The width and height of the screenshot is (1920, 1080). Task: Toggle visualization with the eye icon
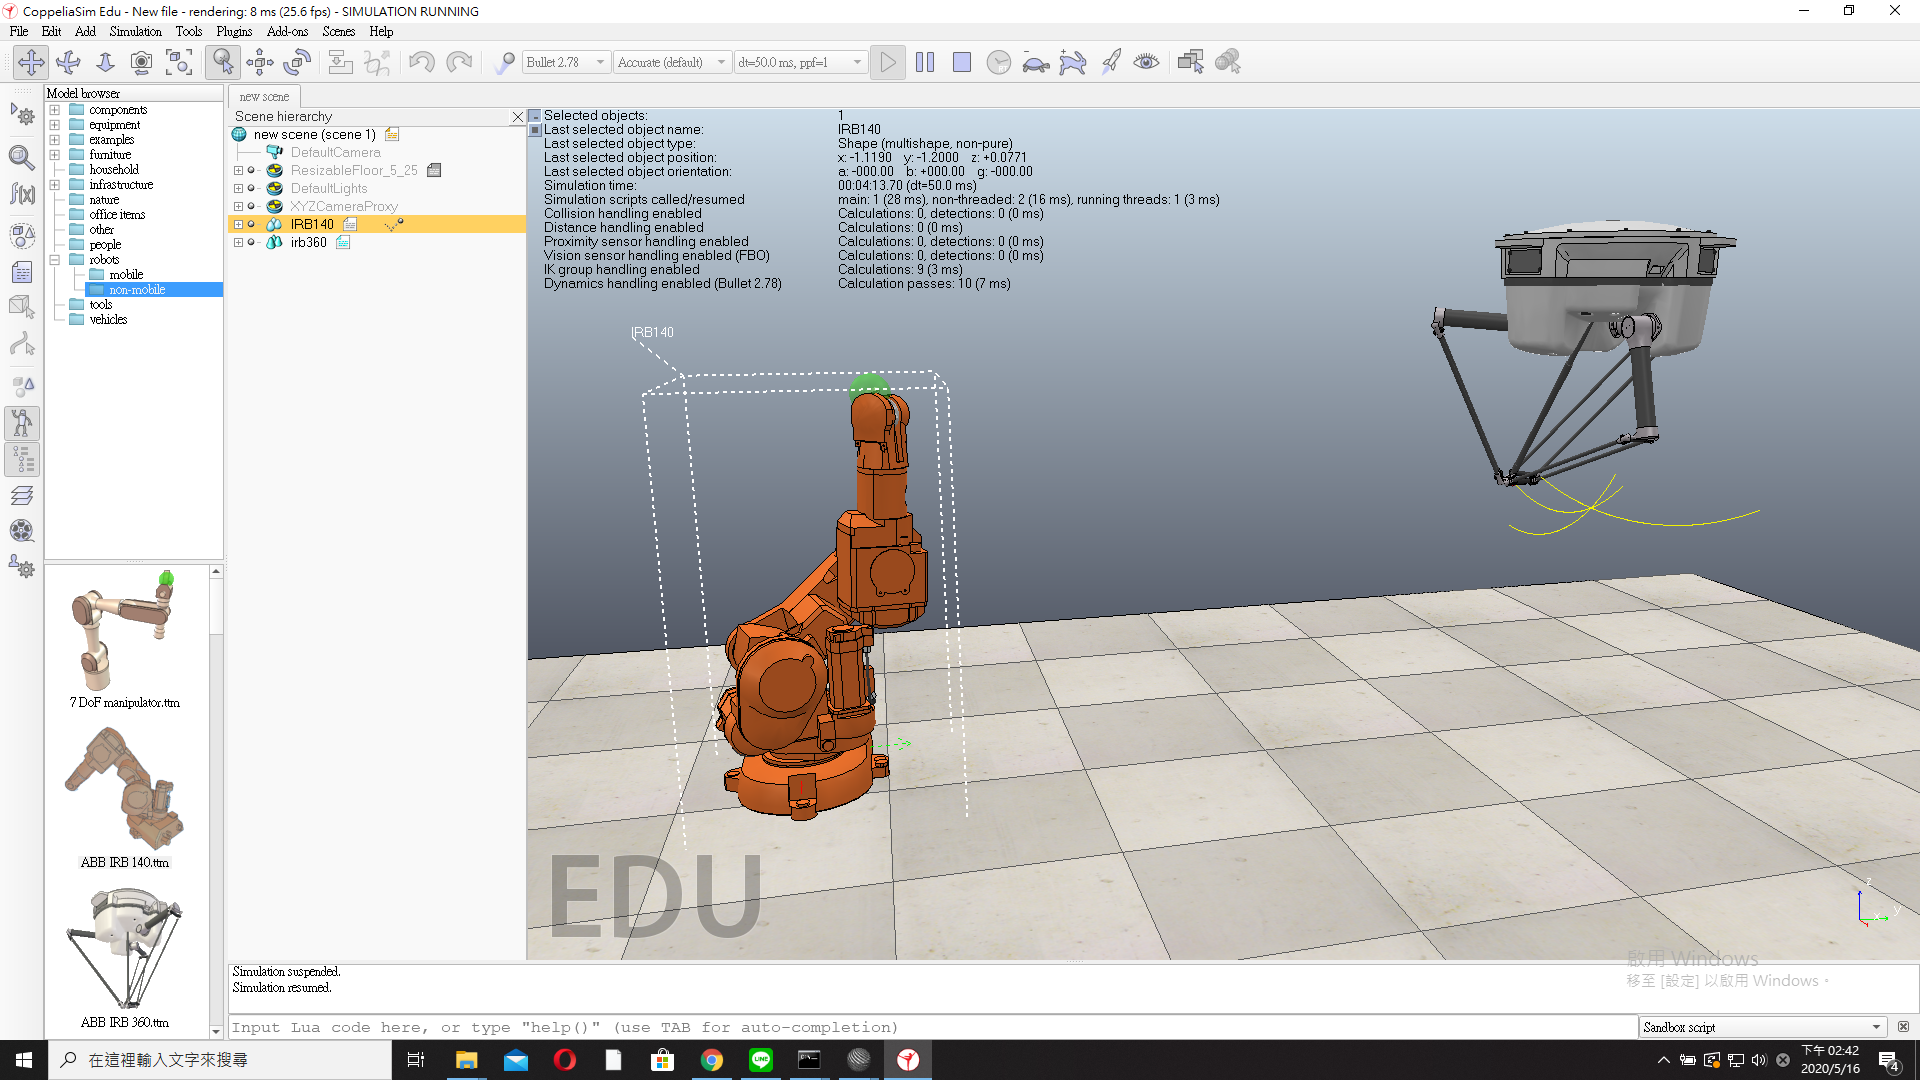coord(1146,62)
